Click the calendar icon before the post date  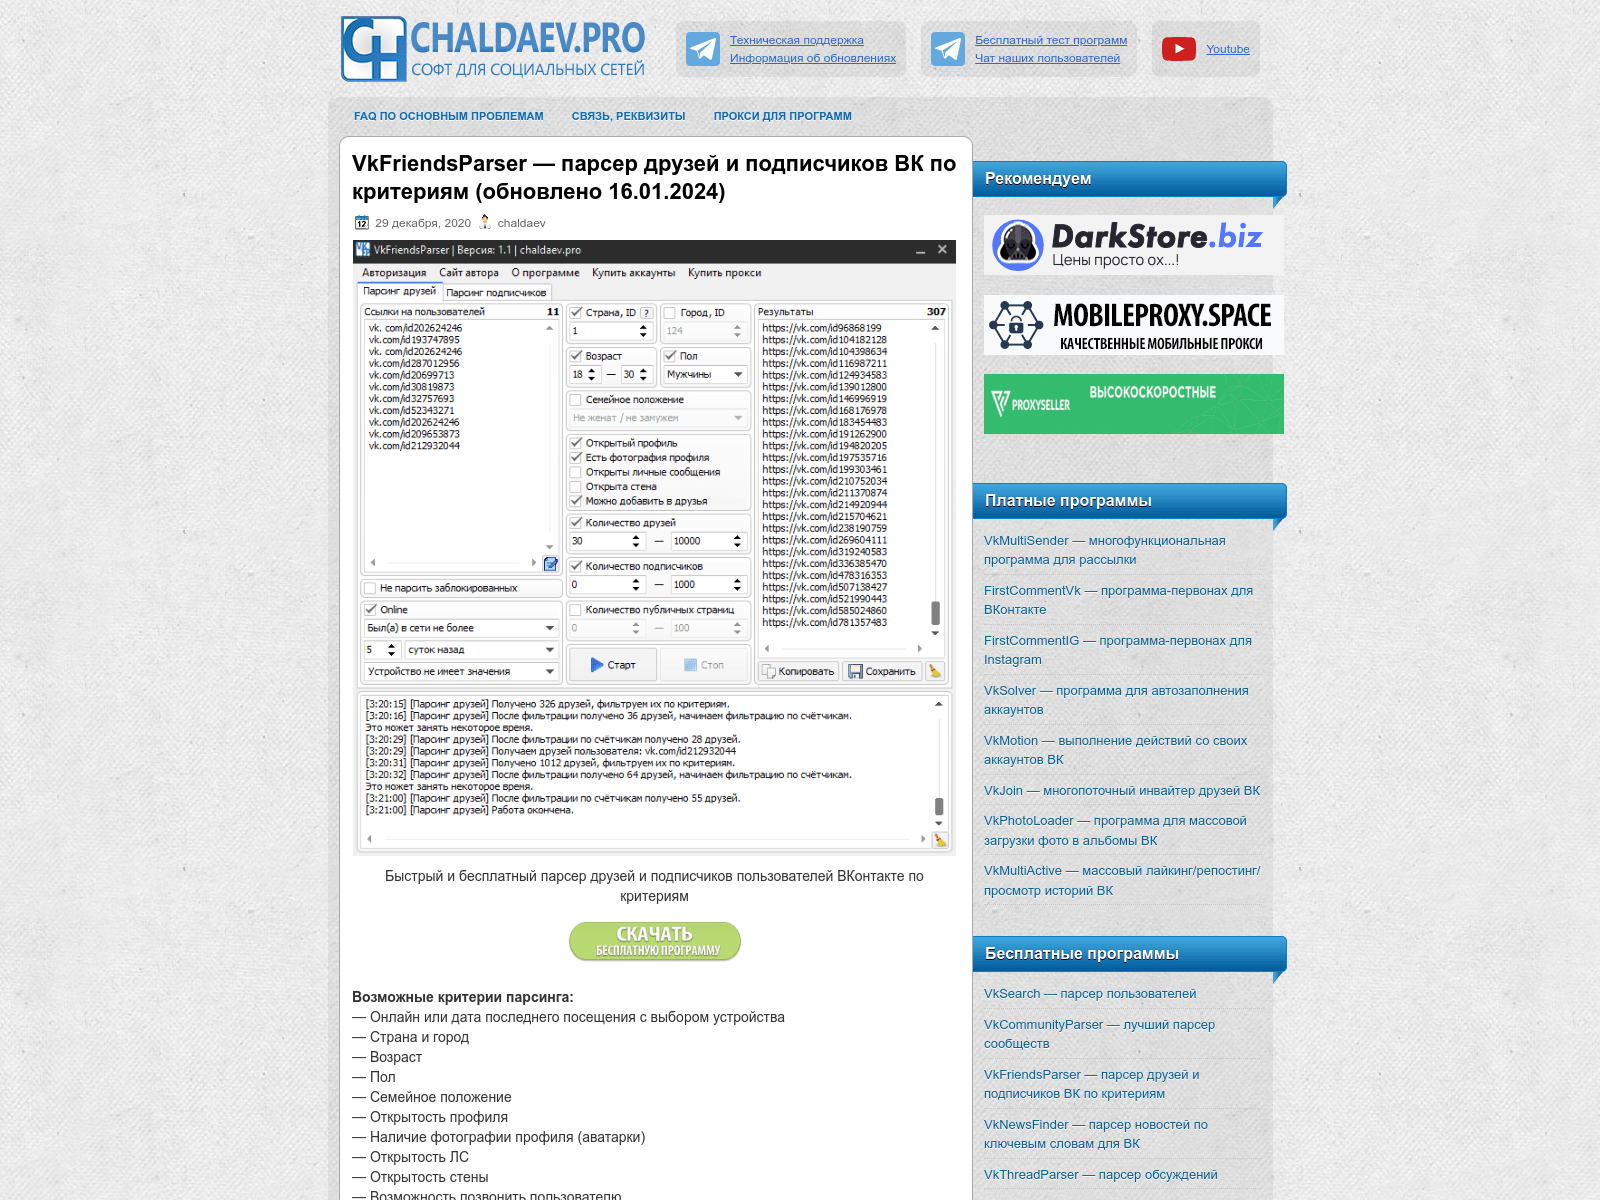tap(362, 223)
